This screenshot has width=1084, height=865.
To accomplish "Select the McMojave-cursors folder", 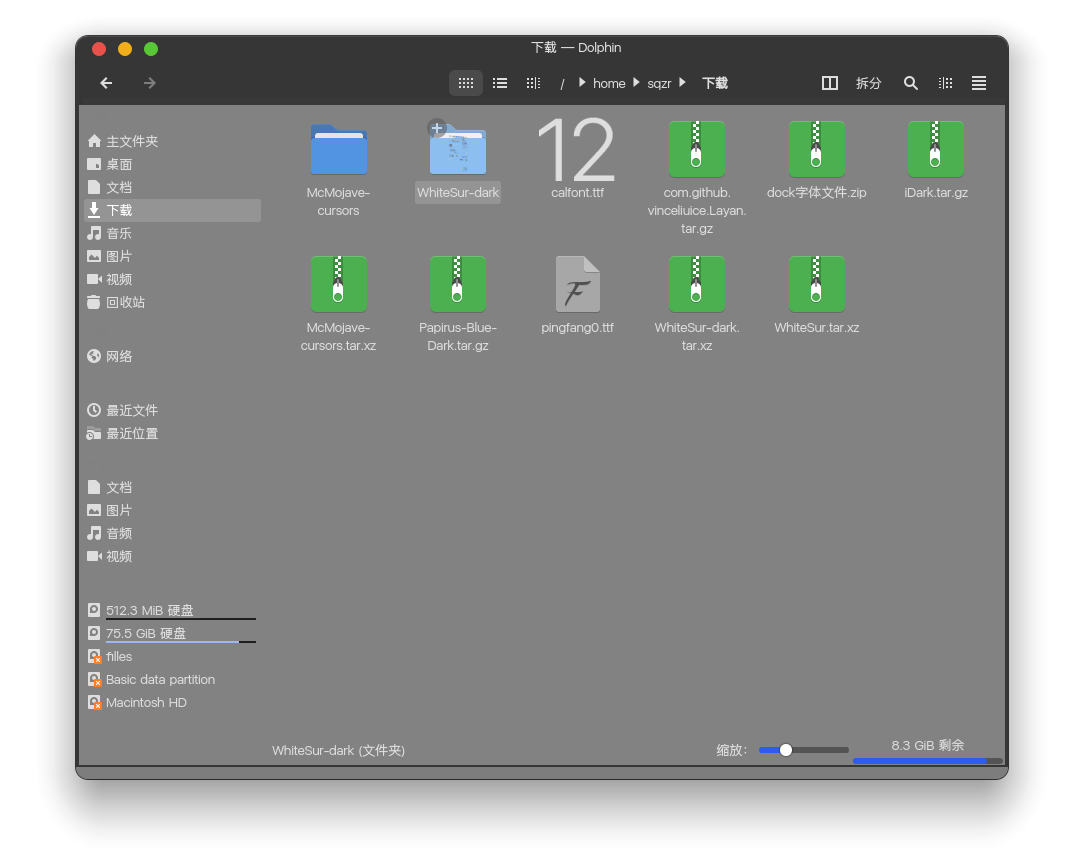I will tap(338, 170).
